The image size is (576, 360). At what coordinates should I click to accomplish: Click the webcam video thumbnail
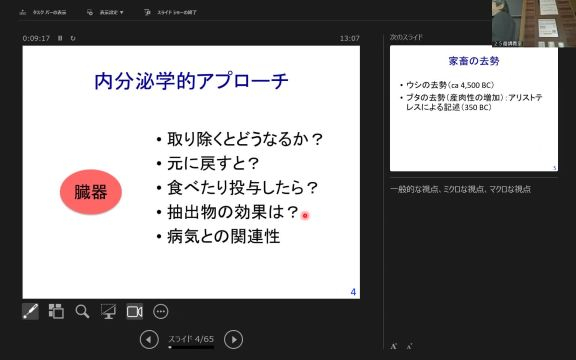pyautogui.click(x=534, y=24)
